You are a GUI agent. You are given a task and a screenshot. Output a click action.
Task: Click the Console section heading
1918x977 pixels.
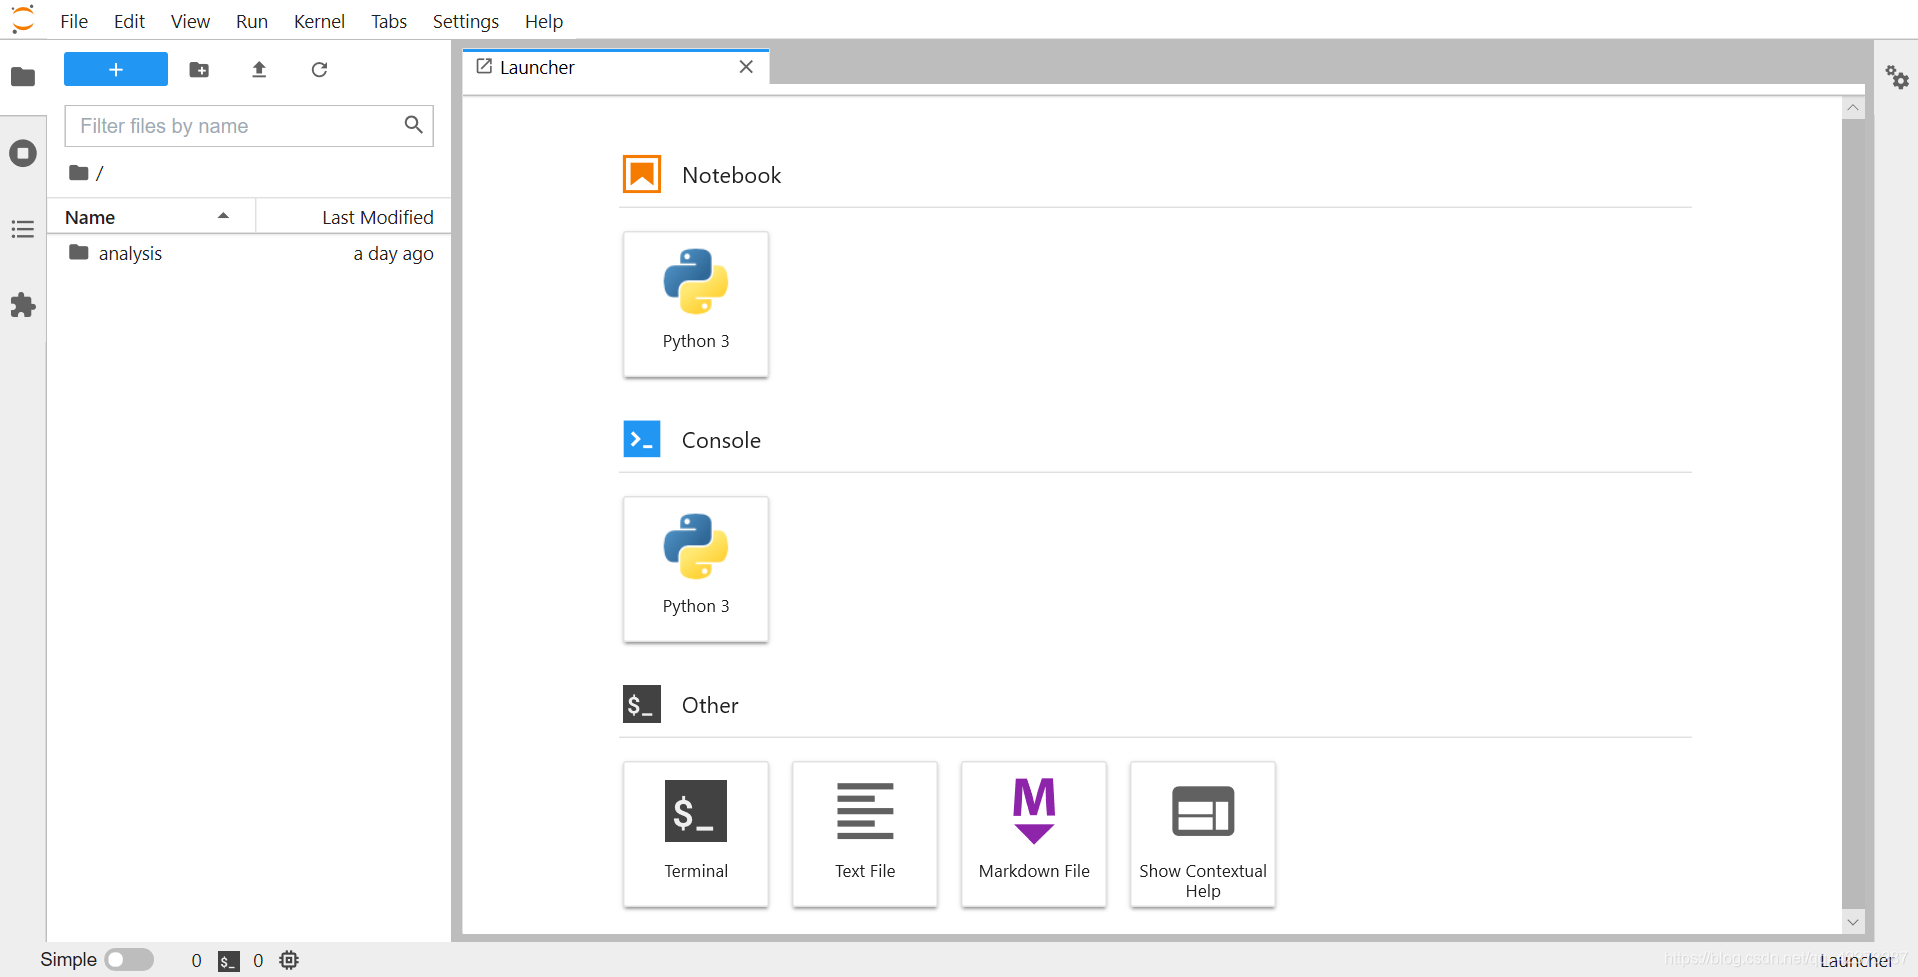coord(721,440)
